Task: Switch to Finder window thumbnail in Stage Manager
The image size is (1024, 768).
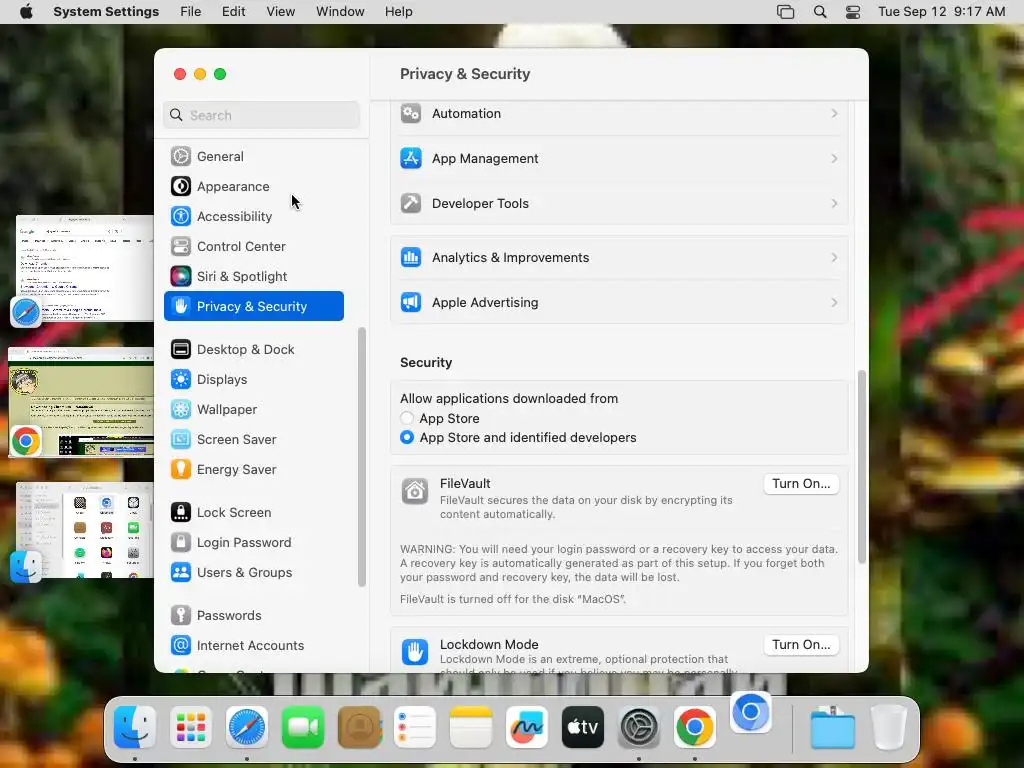Action: [84, 530]
